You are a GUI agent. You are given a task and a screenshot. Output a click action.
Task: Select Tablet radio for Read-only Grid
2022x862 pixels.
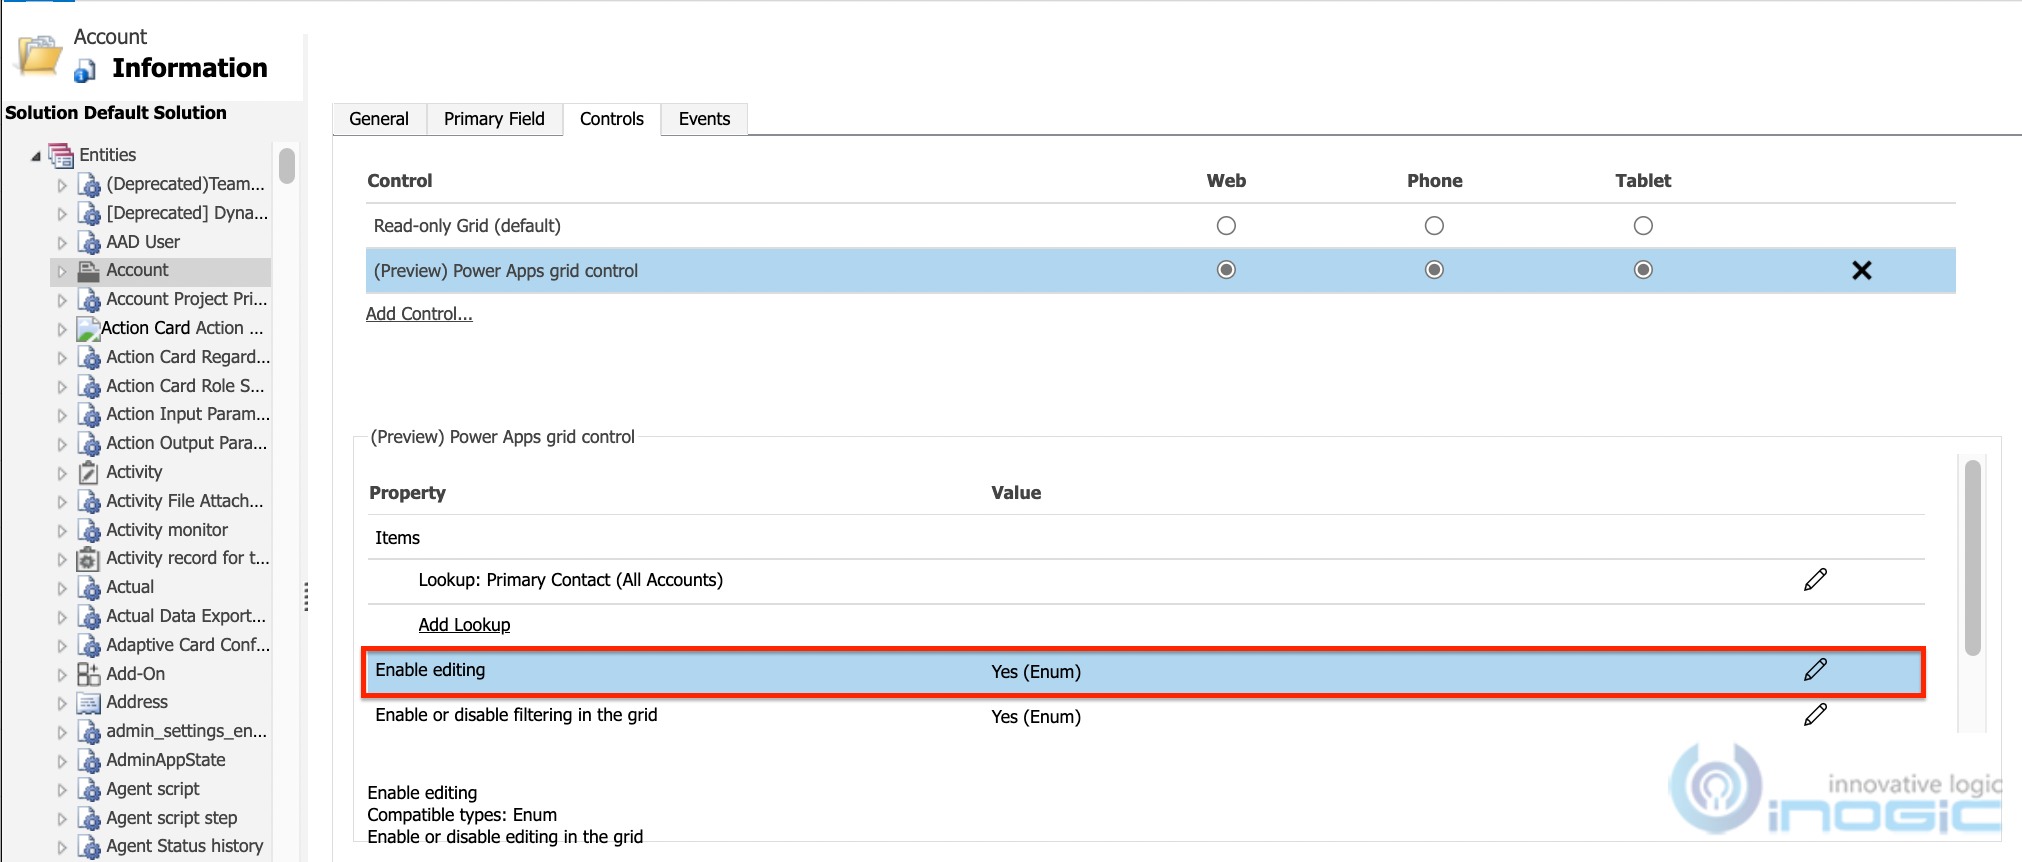[x=1643, y=226]
